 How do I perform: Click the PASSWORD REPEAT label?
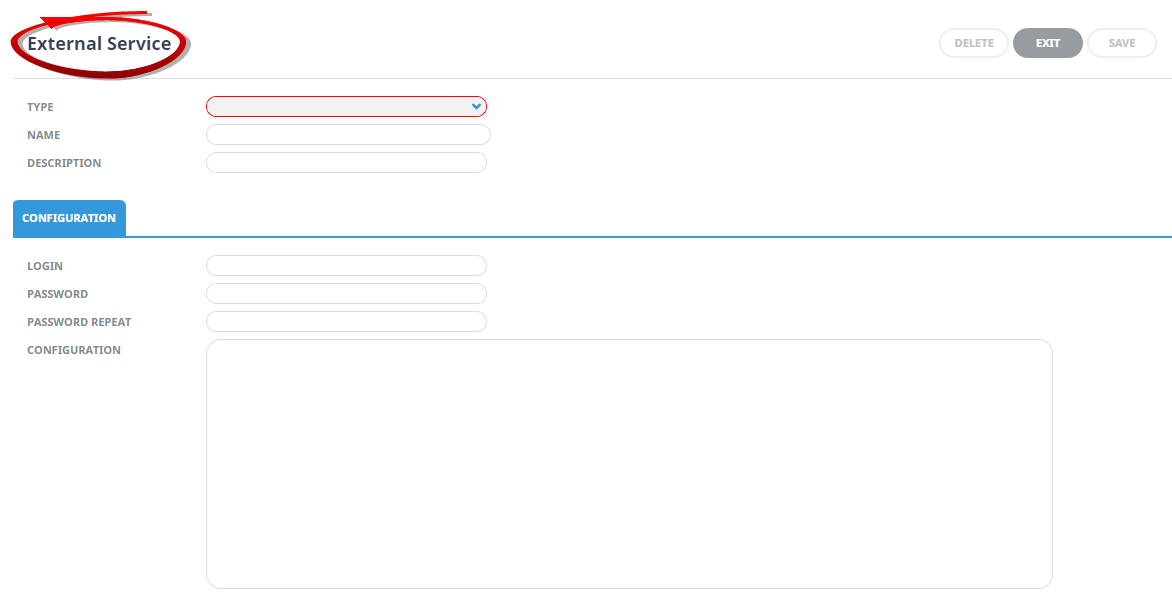click(x=79, y=322)
